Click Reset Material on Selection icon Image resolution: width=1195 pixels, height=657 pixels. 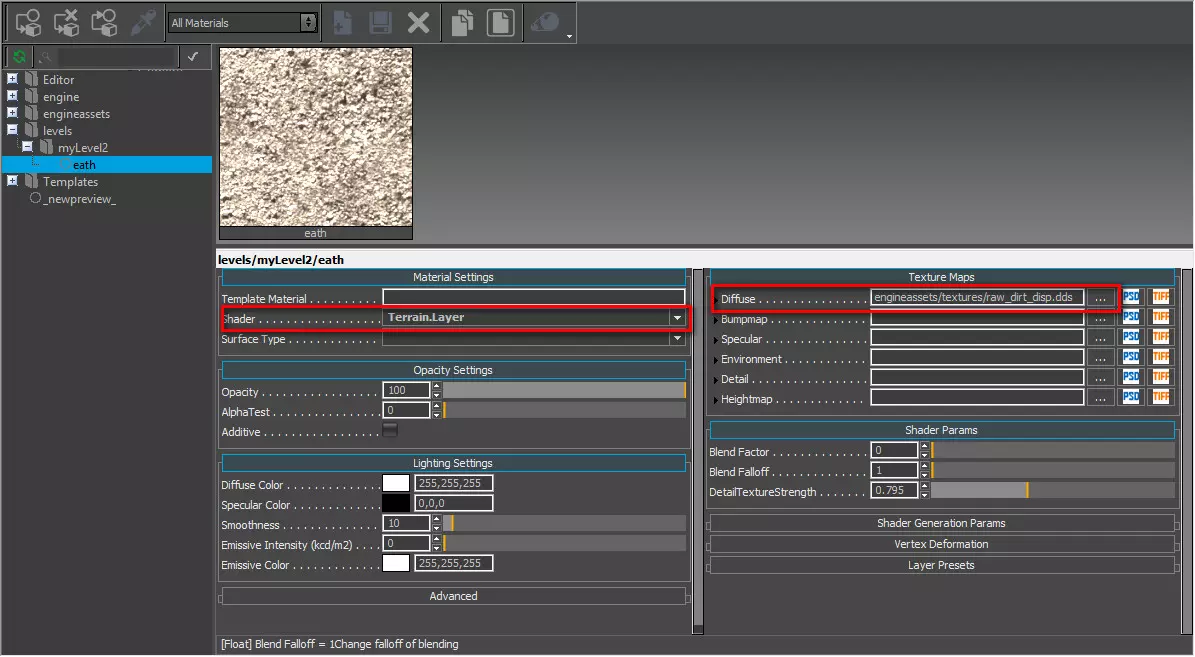tap(66, 22)
